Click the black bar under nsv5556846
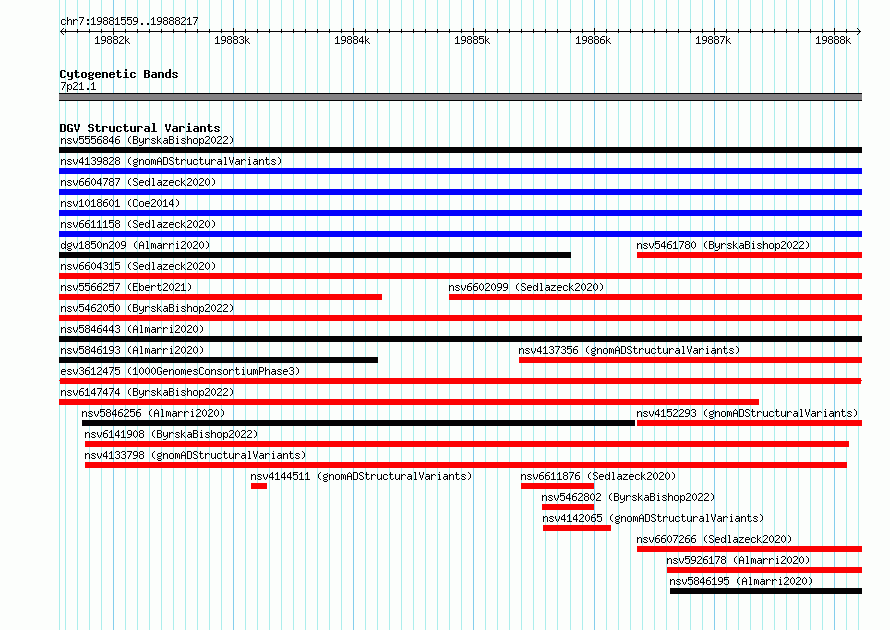Screen dimensions: 890x630 (460, 150)
